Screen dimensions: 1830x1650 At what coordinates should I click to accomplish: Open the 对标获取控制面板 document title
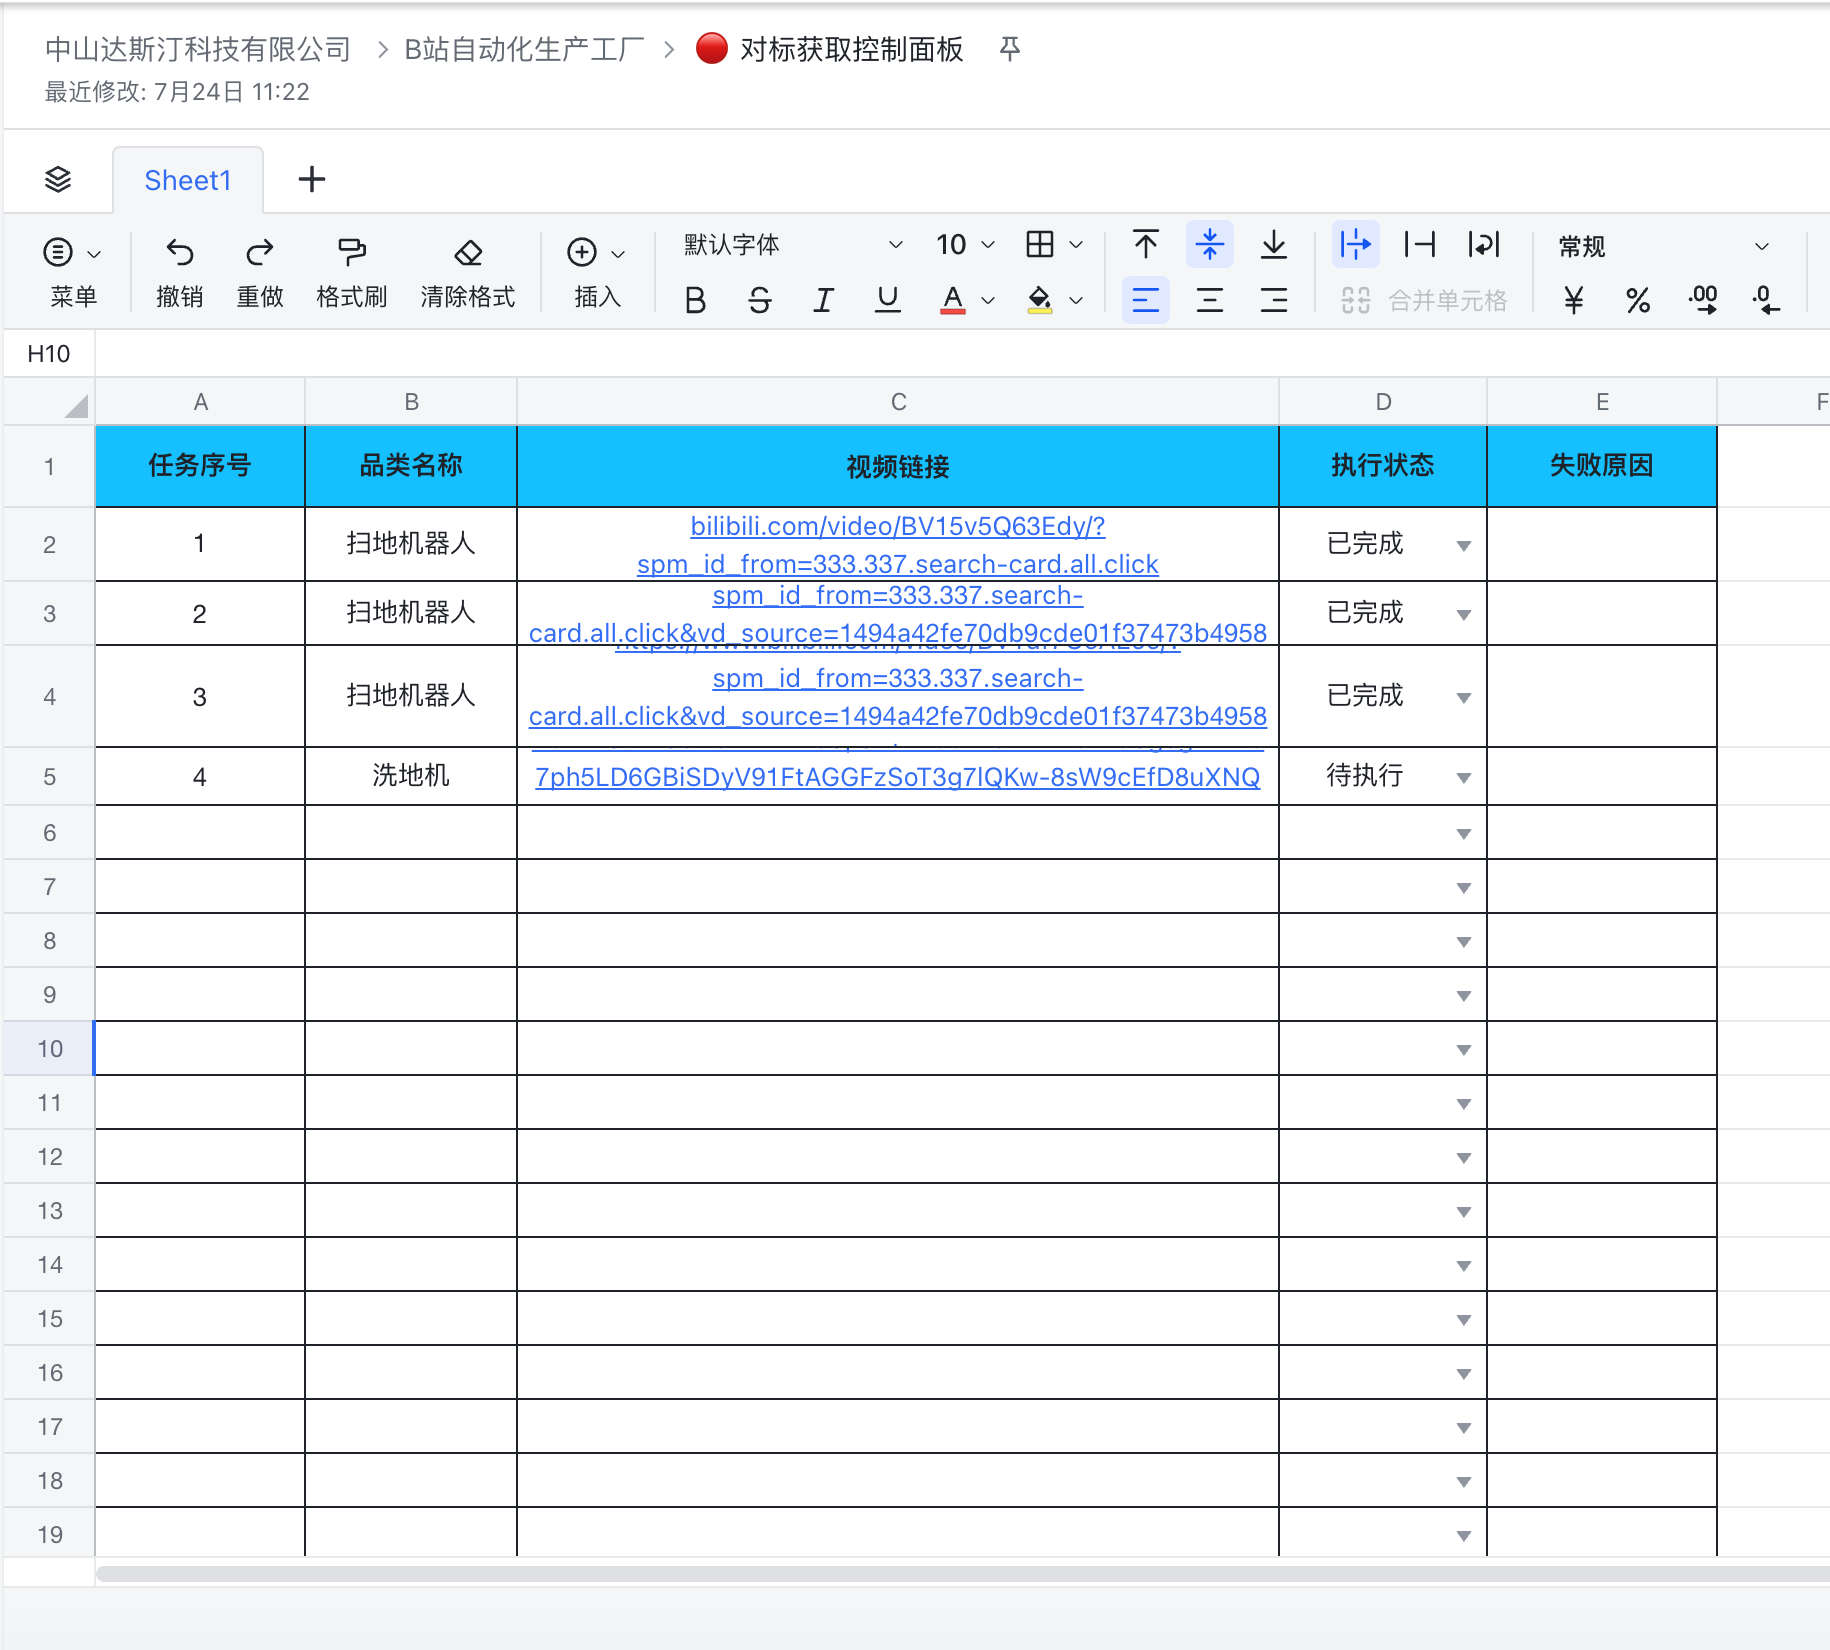(851, 49)
